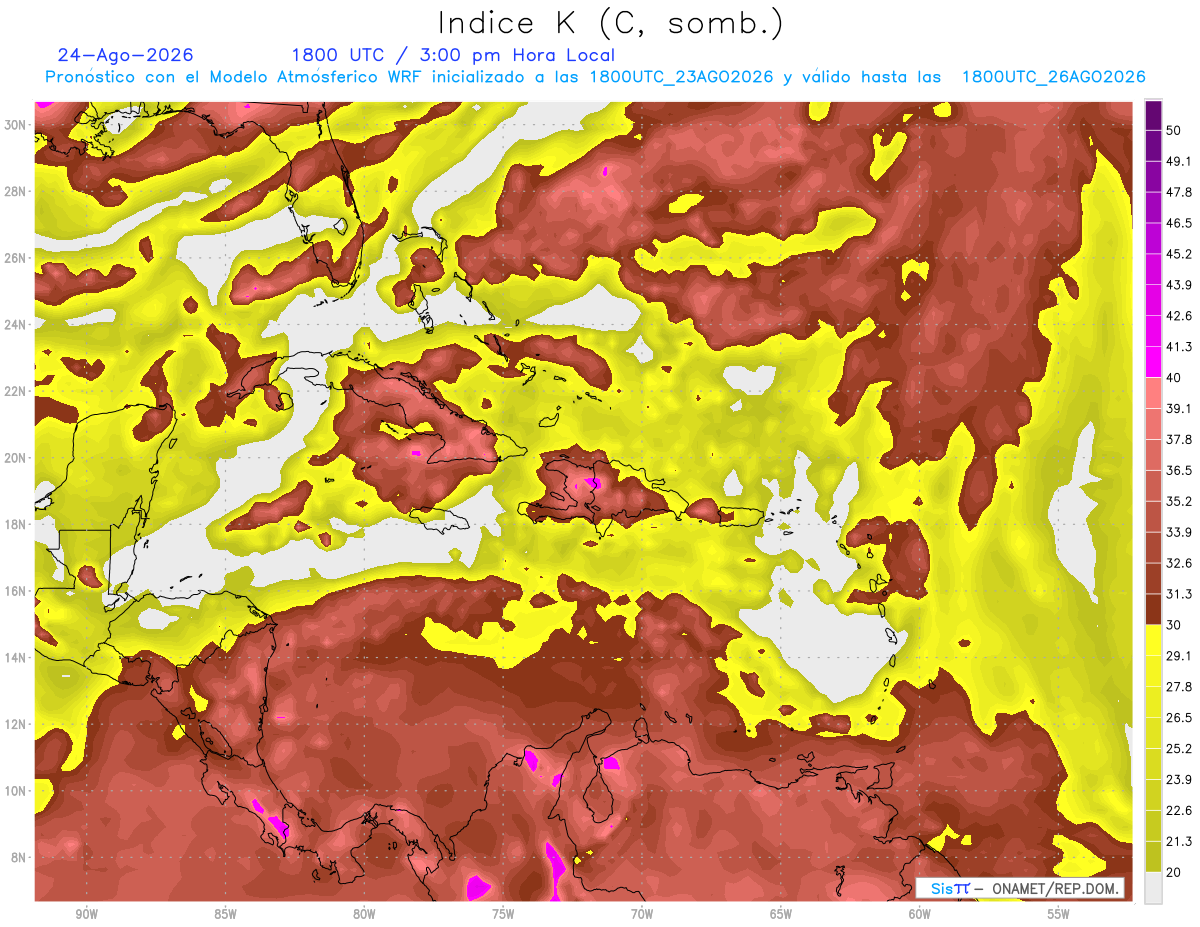Pick the salmon swatch between 39.1 and 40
The height and width of the screenshot is (927, 1200).
(1153, 393)
